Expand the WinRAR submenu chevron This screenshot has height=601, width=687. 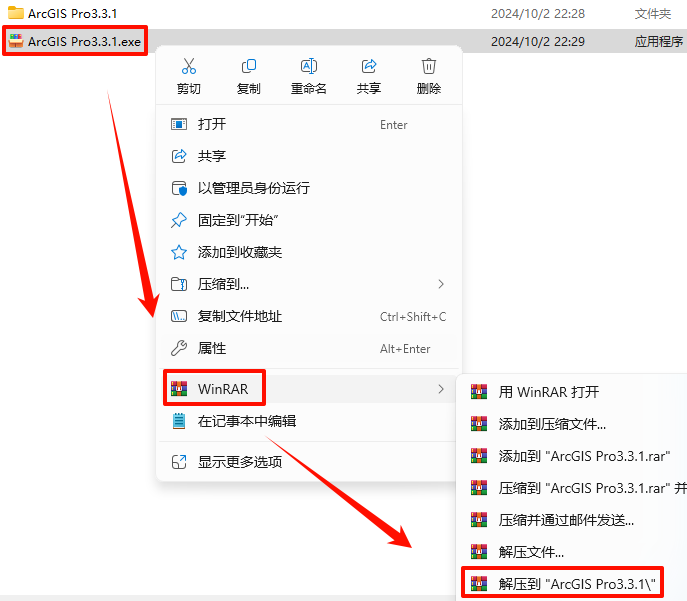pos(441,389)
